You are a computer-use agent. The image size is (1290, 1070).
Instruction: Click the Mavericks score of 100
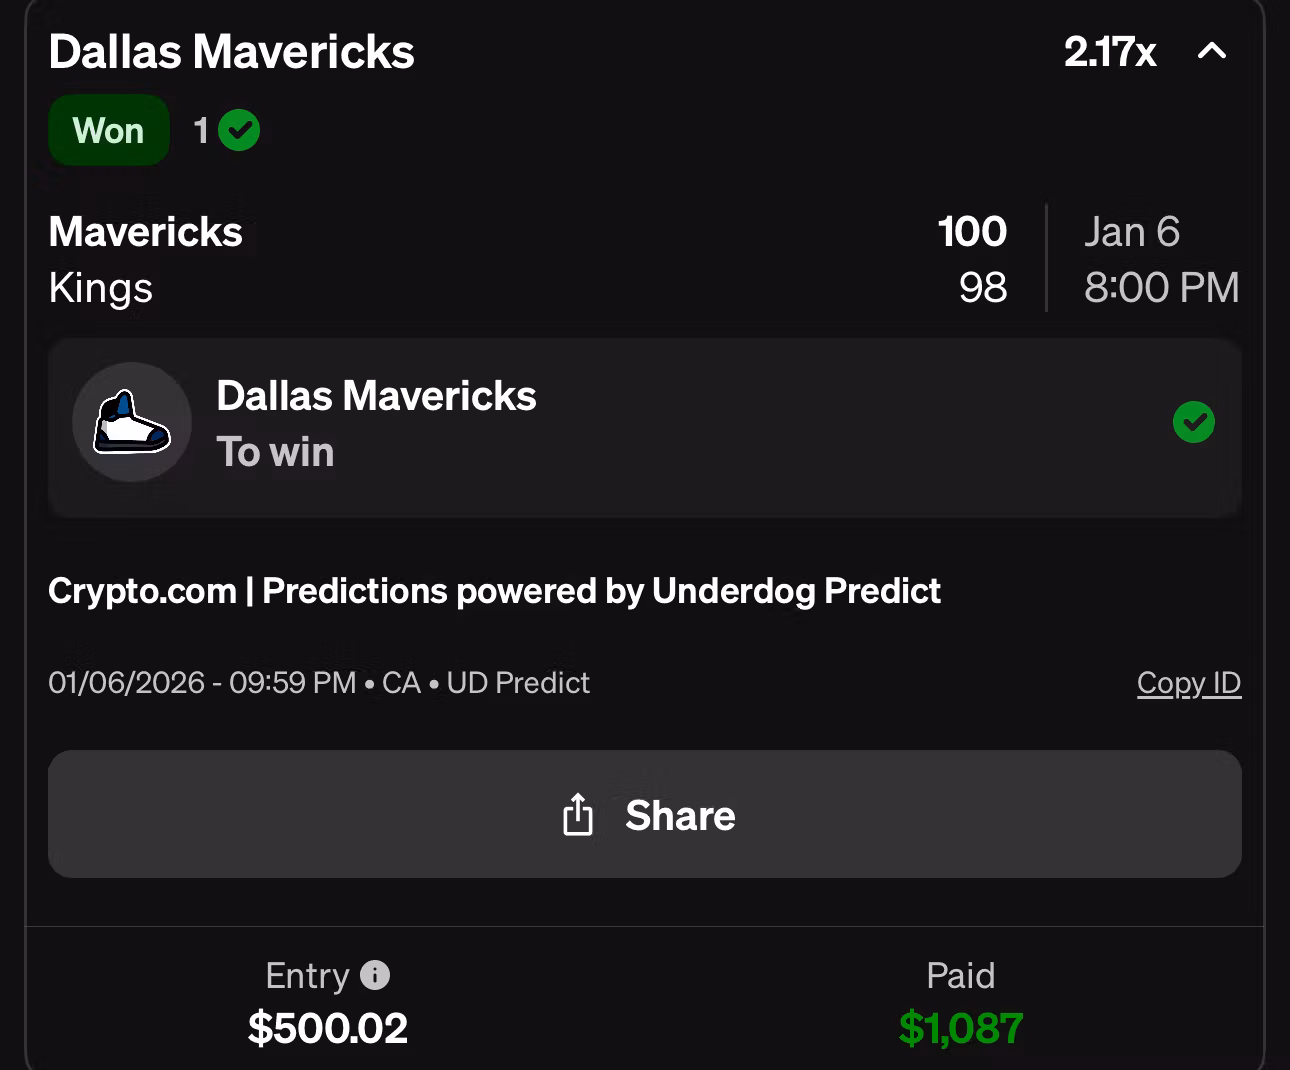[x=972, y=232]
